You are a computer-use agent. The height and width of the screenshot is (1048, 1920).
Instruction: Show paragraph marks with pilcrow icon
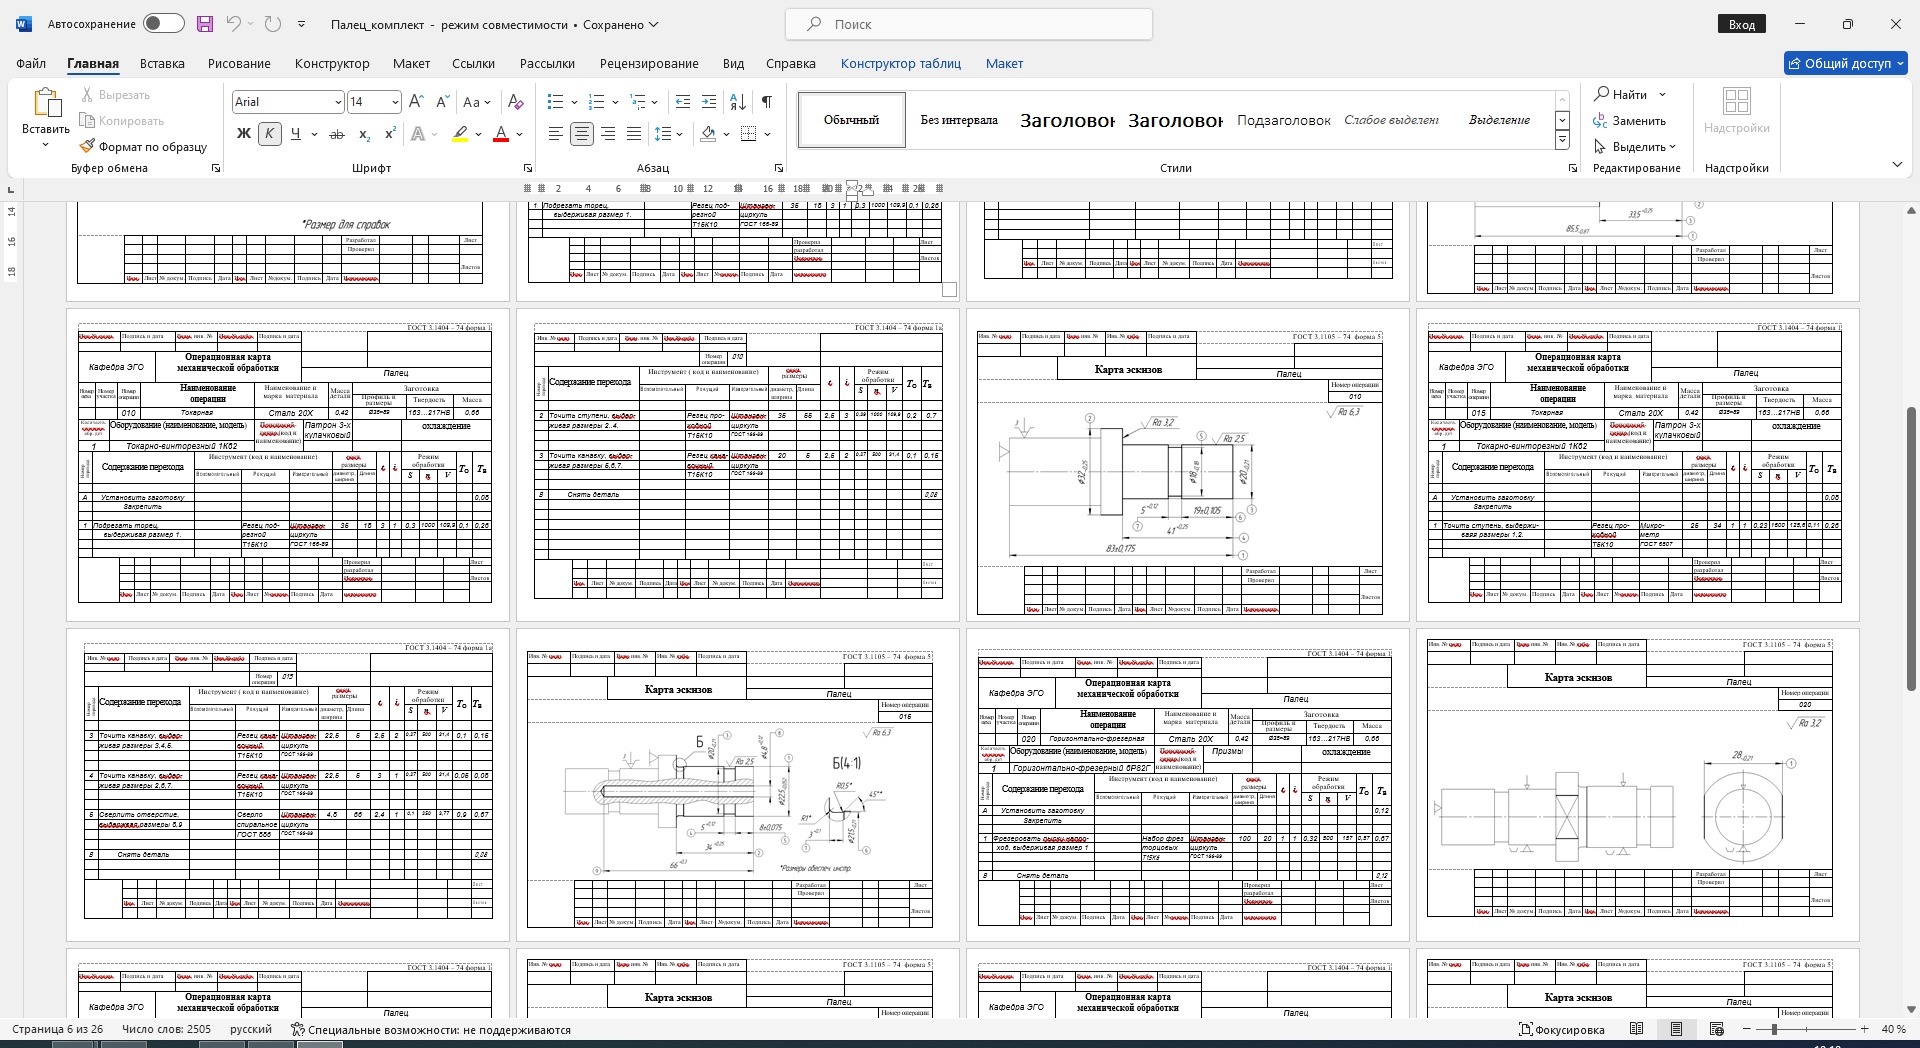tap(766, 102)
